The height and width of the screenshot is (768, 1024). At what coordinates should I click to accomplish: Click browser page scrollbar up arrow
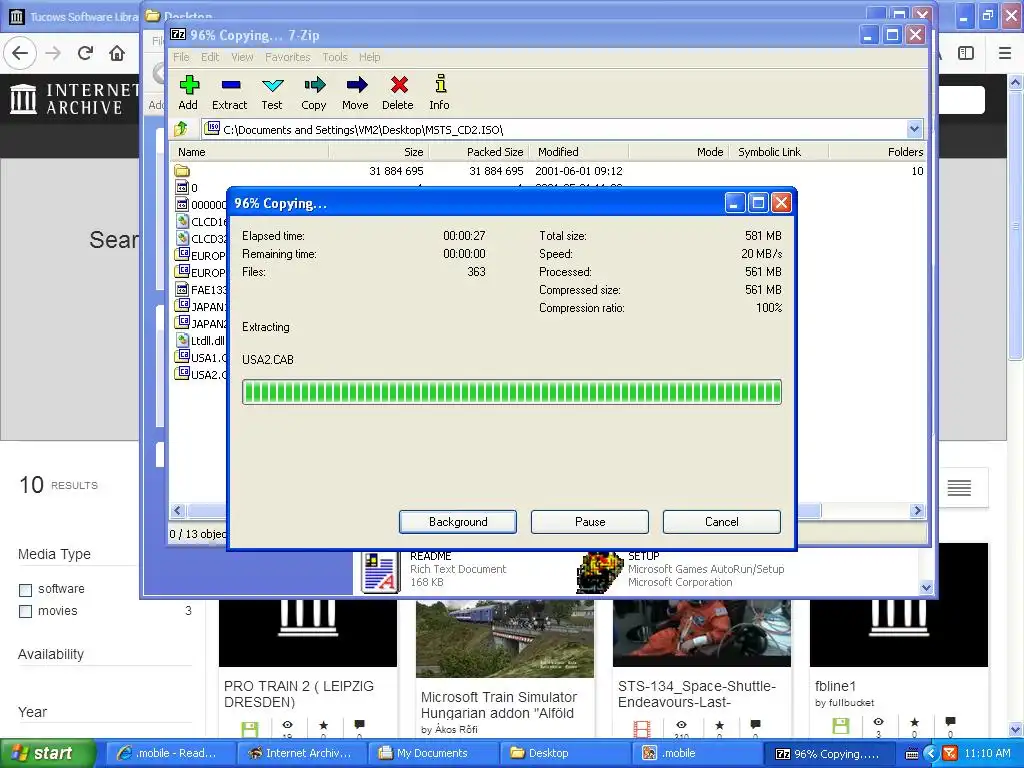tap(1015, 82)
